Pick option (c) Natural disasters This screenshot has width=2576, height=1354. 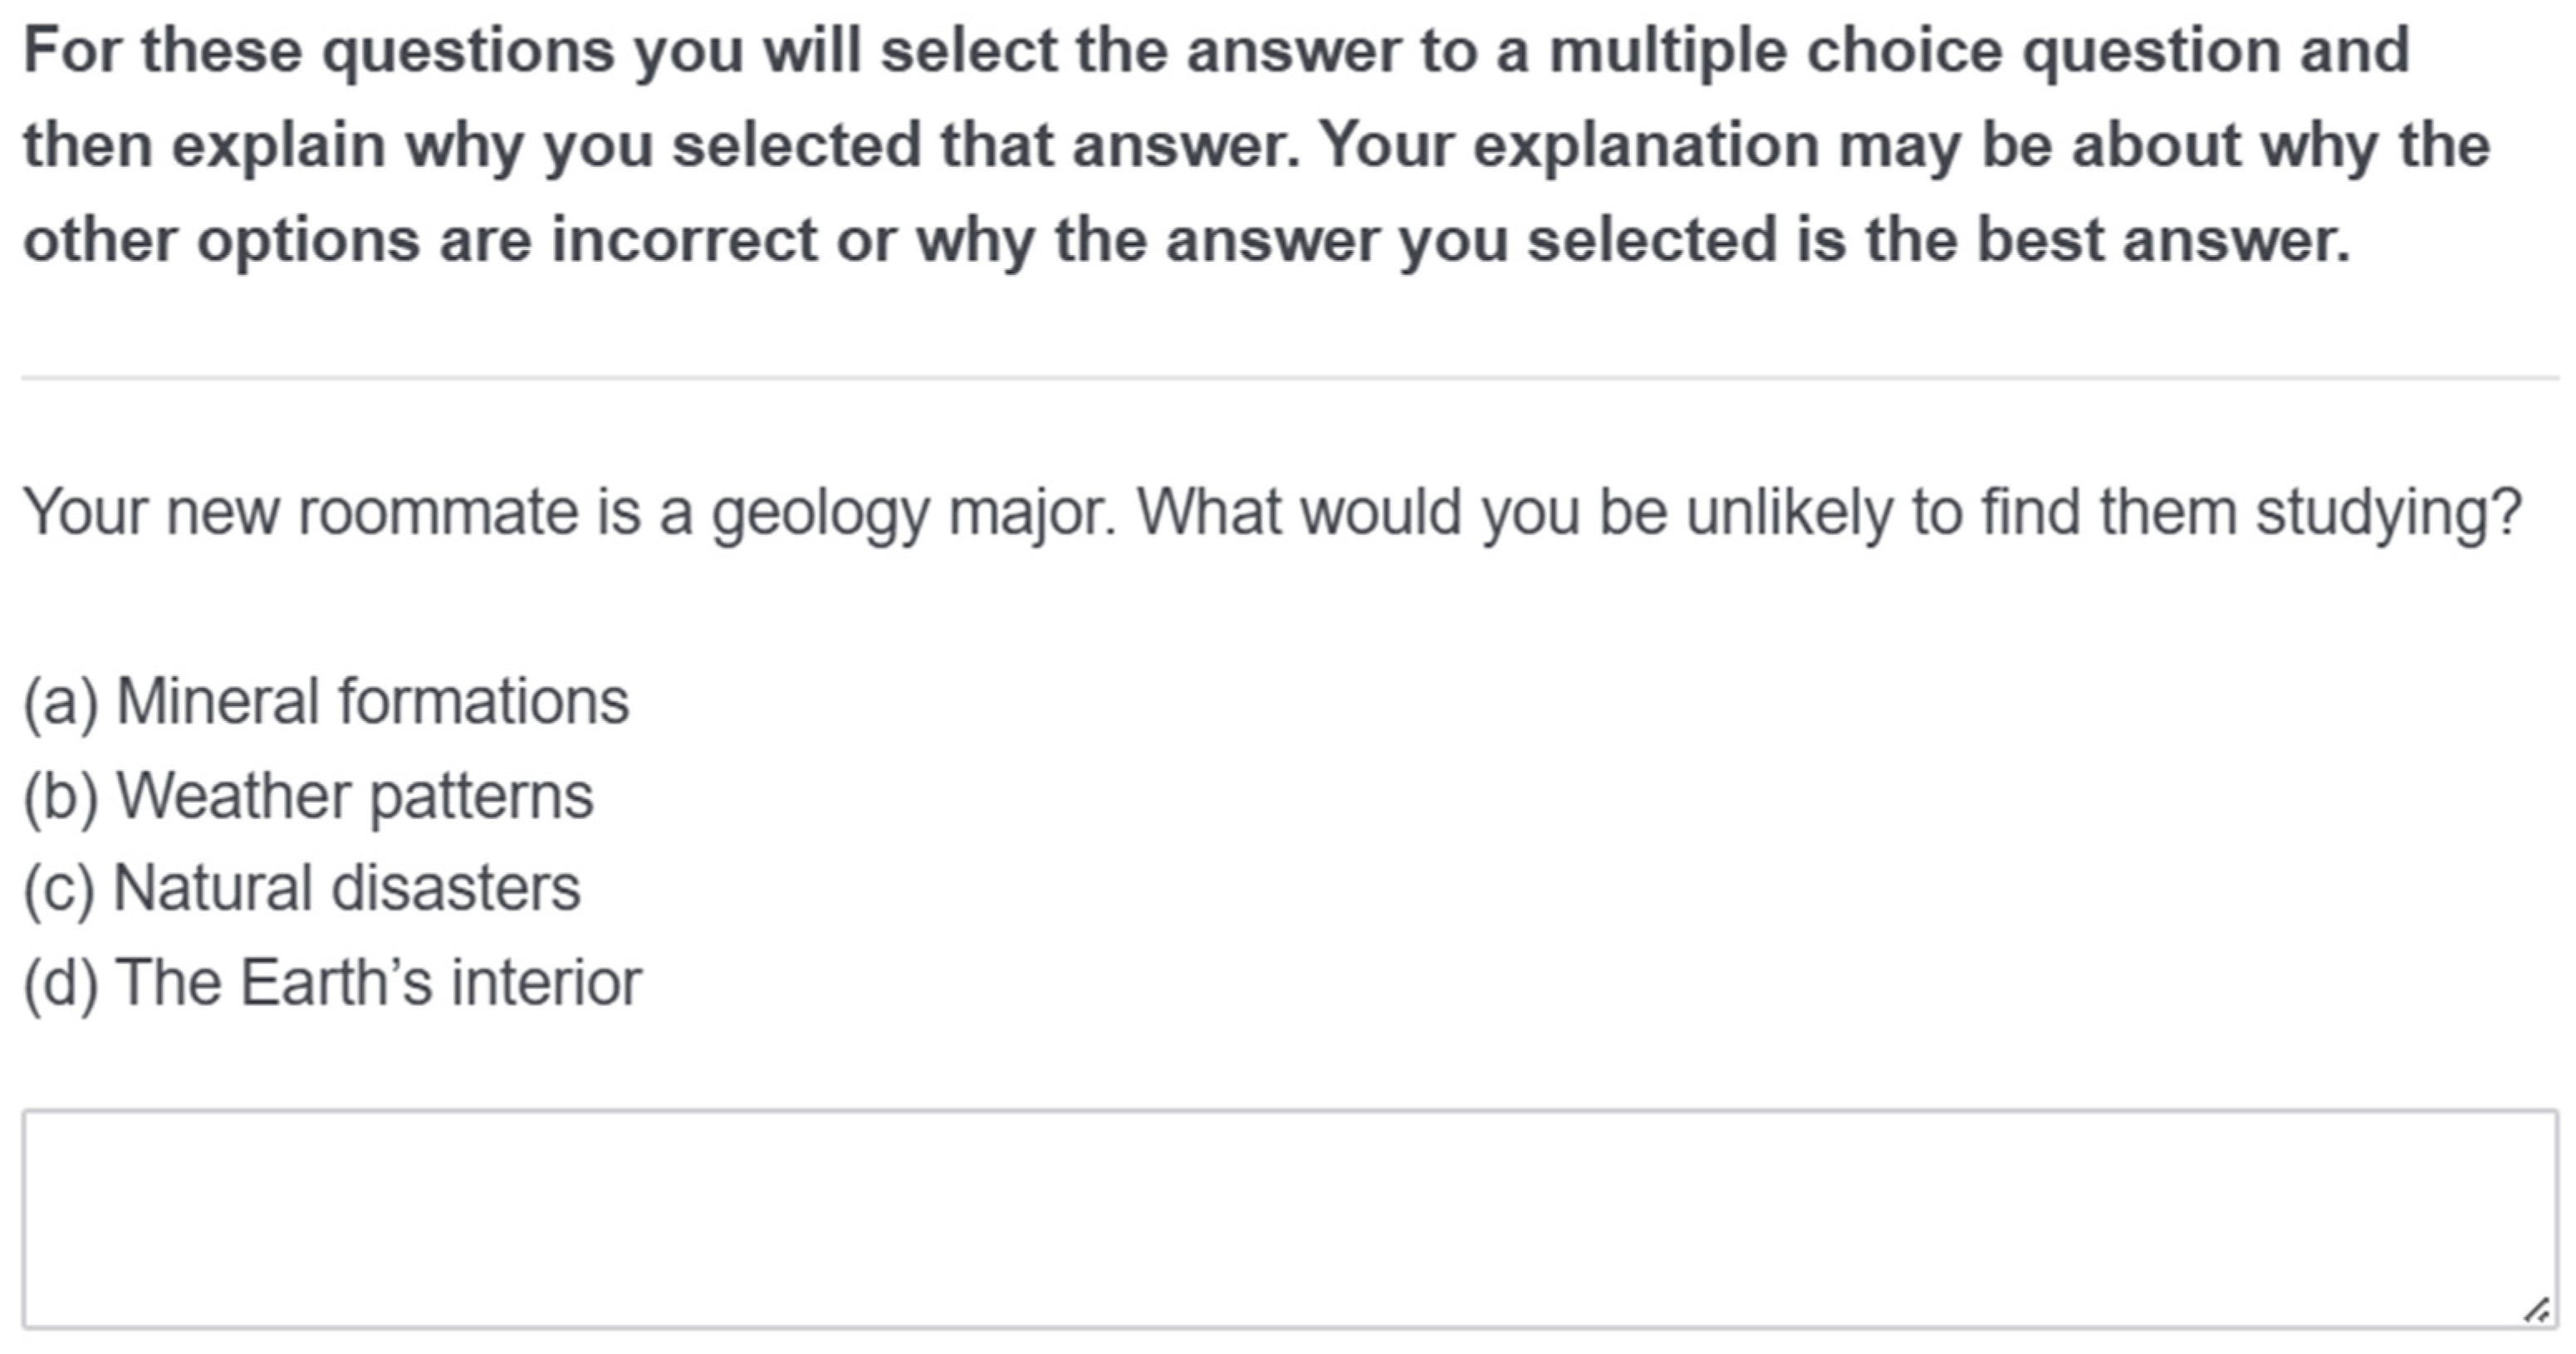(x=301, y=888)
